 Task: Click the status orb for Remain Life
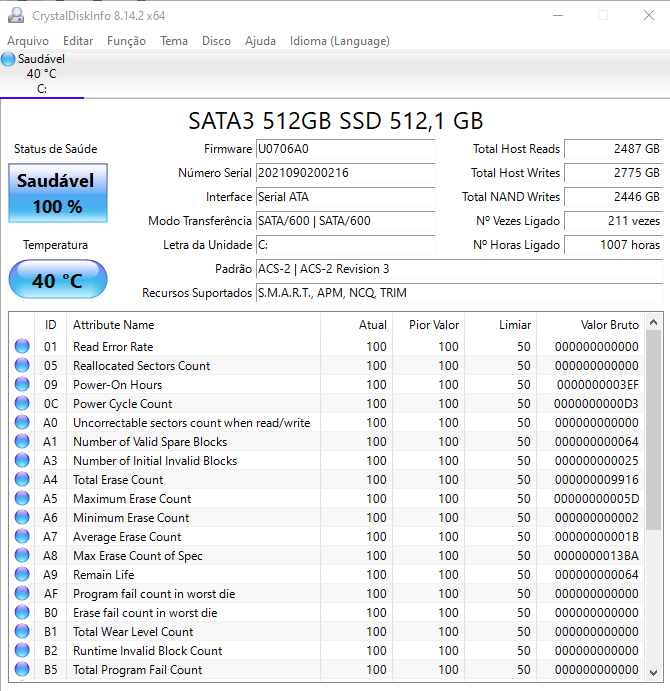click(x=22, y=574)
